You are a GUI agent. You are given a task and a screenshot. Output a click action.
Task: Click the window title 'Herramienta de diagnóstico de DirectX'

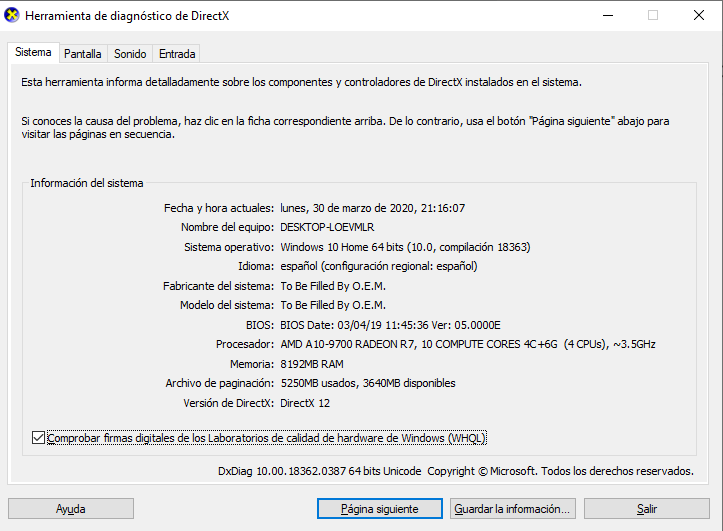(x=127, y=16)
